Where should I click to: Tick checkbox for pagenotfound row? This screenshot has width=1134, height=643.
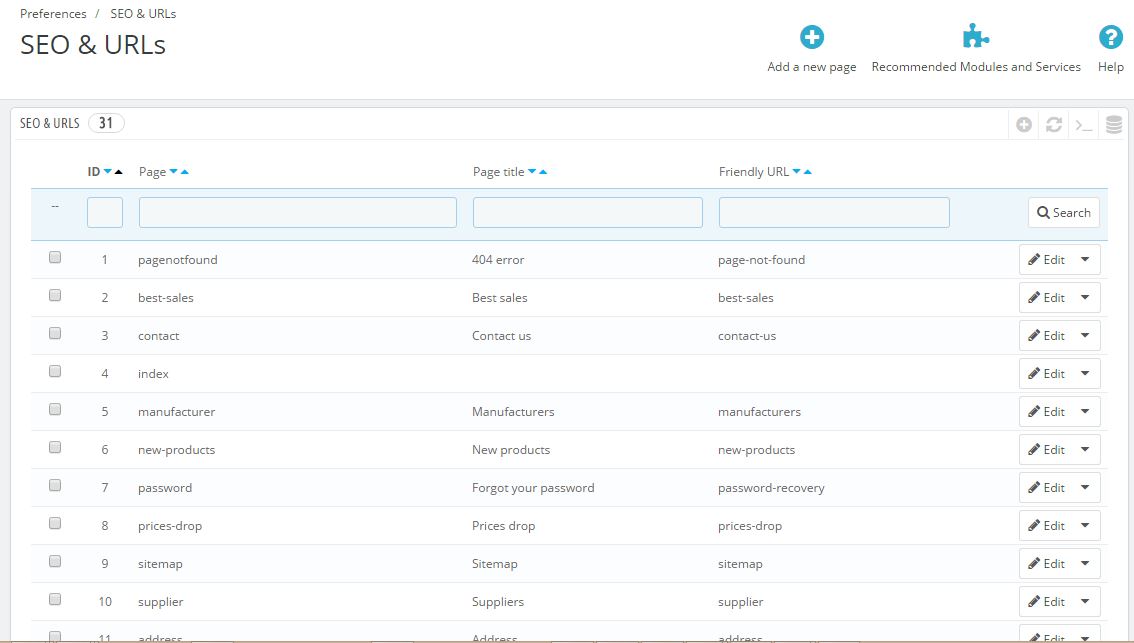[x=55, y=257]
